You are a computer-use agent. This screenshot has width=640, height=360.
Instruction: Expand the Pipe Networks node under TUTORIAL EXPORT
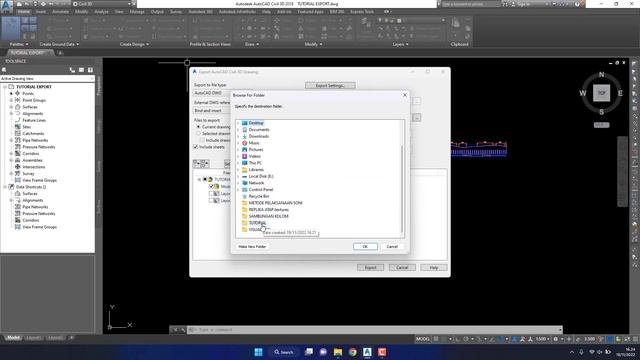(x=11, y=140)
